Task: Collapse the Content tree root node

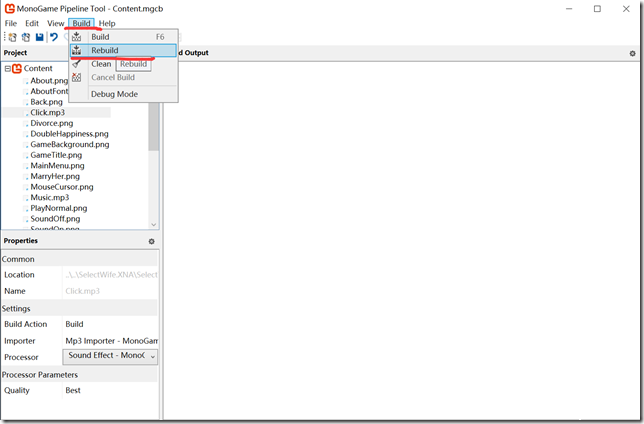Action: point(8,69)
